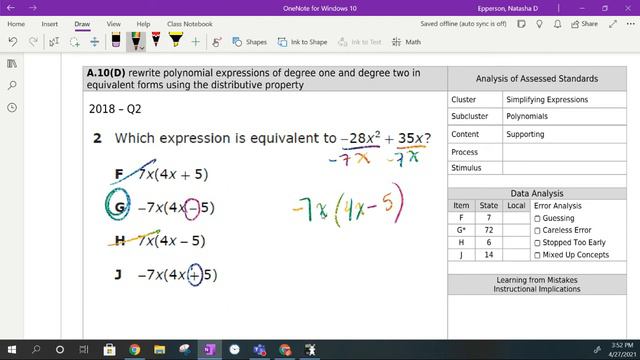Open the Math assistant

click(406, 42)
